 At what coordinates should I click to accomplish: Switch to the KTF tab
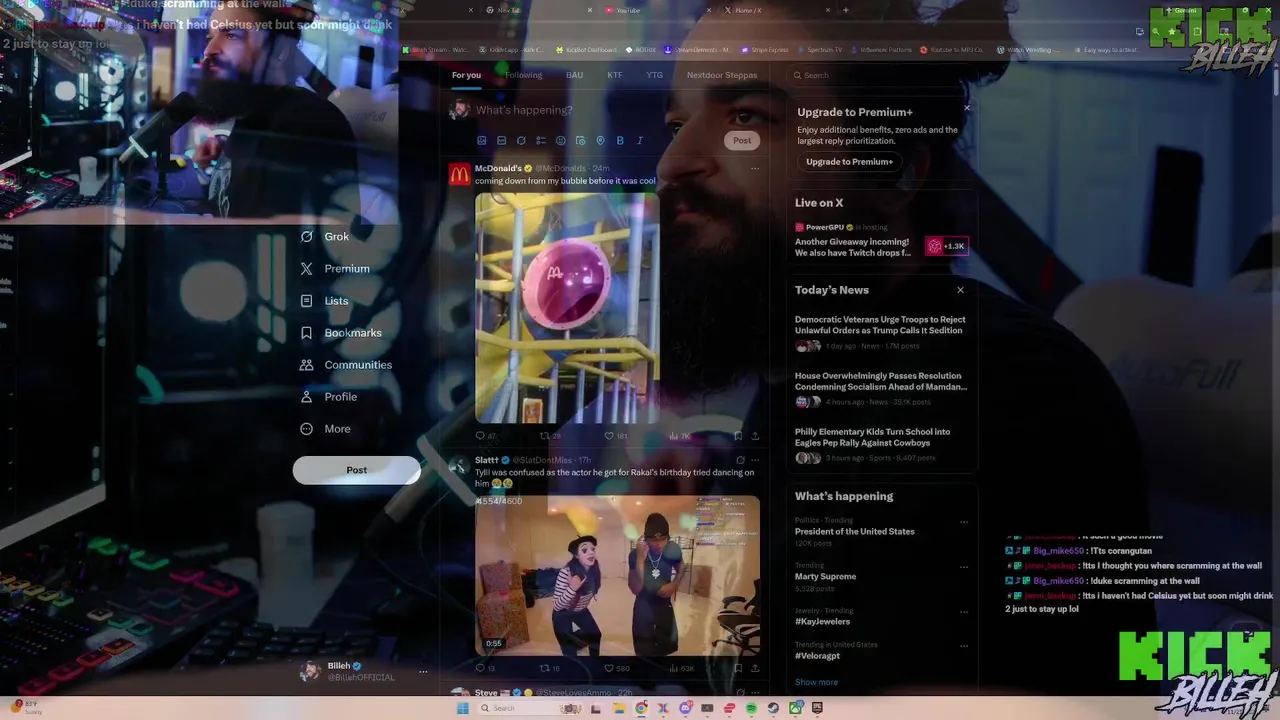click(x=614, y=75)
